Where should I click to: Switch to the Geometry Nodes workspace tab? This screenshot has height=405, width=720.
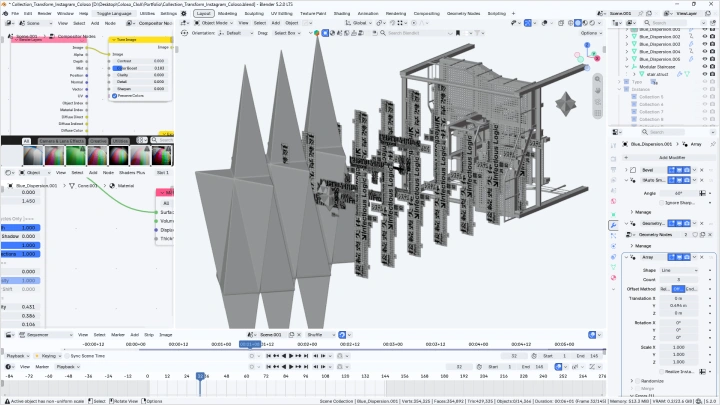[x=463, y=13]
